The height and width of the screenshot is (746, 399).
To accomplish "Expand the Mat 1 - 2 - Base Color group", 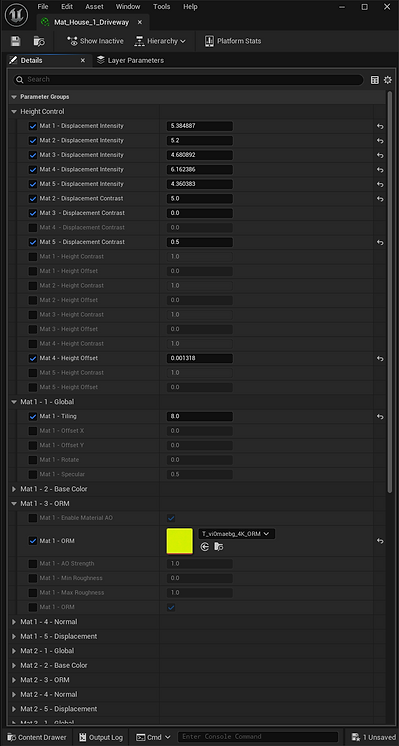I will coord(14,489).
